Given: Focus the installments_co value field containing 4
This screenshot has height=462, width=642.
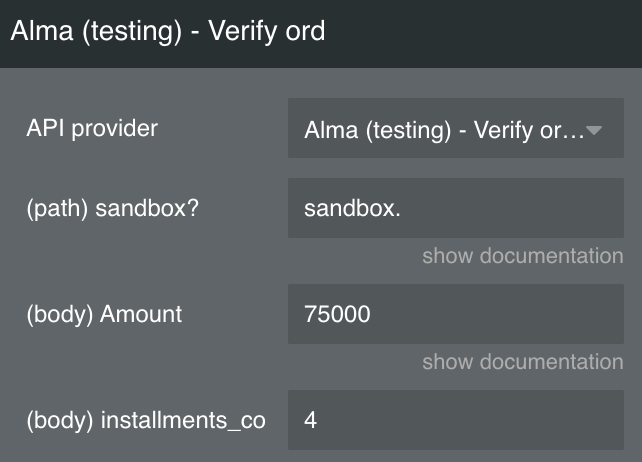Looking at the screenshot, I should [456, 420].
